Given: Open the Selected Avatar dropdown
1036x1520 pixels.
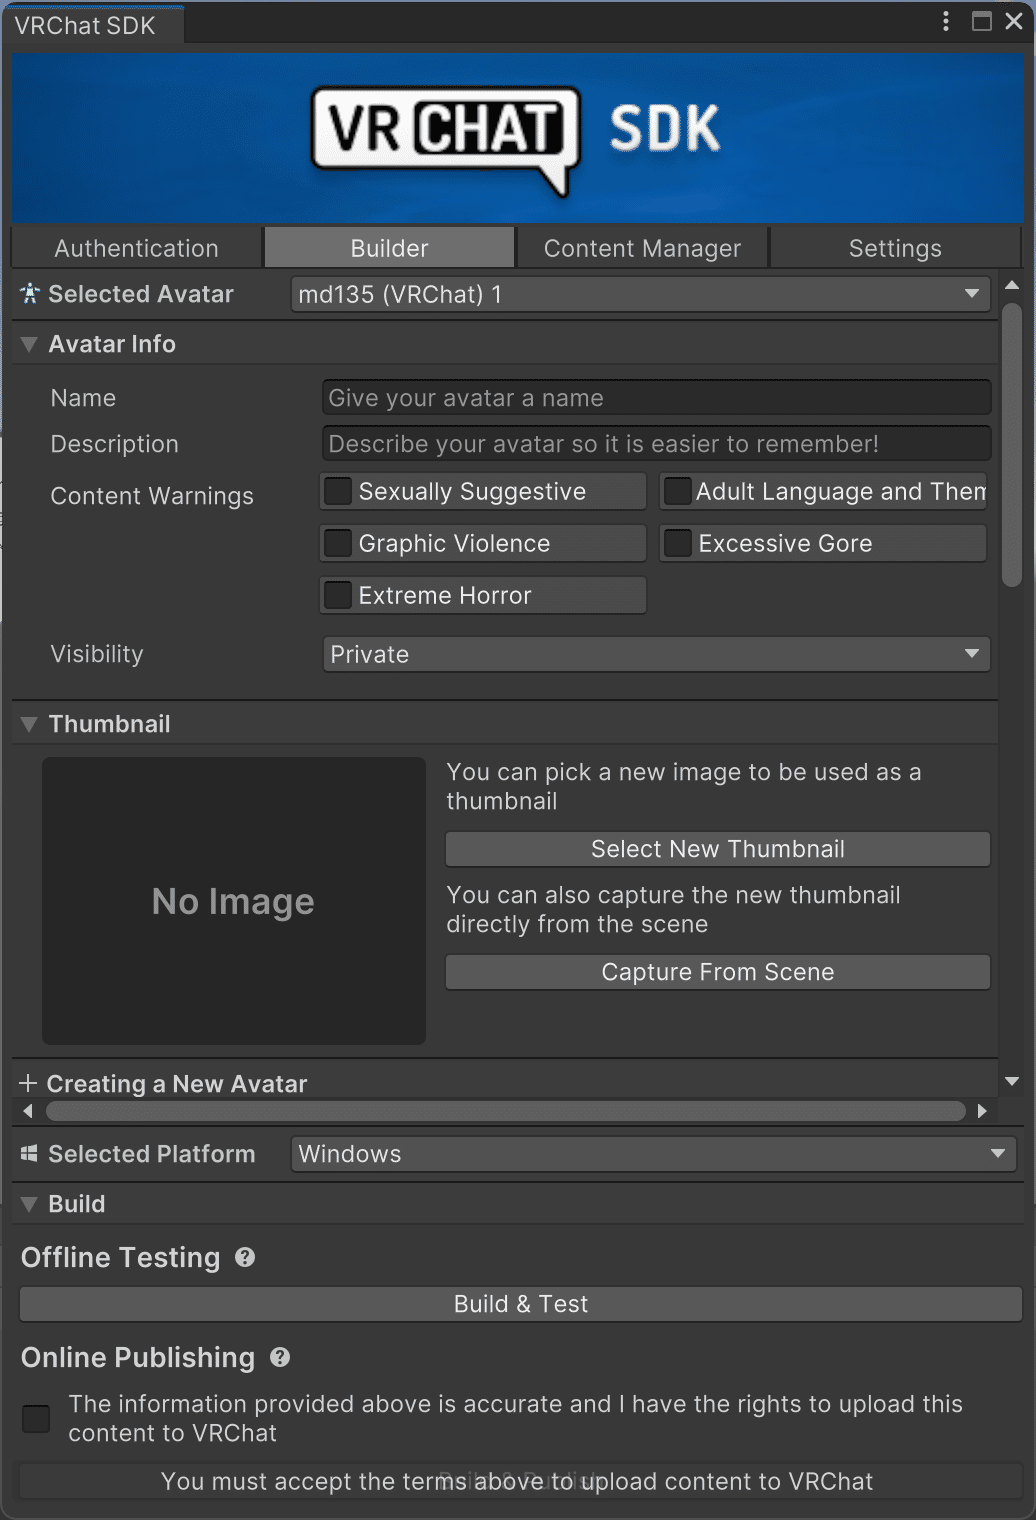Looking at the screenshot, I should [x=640, y=294].
